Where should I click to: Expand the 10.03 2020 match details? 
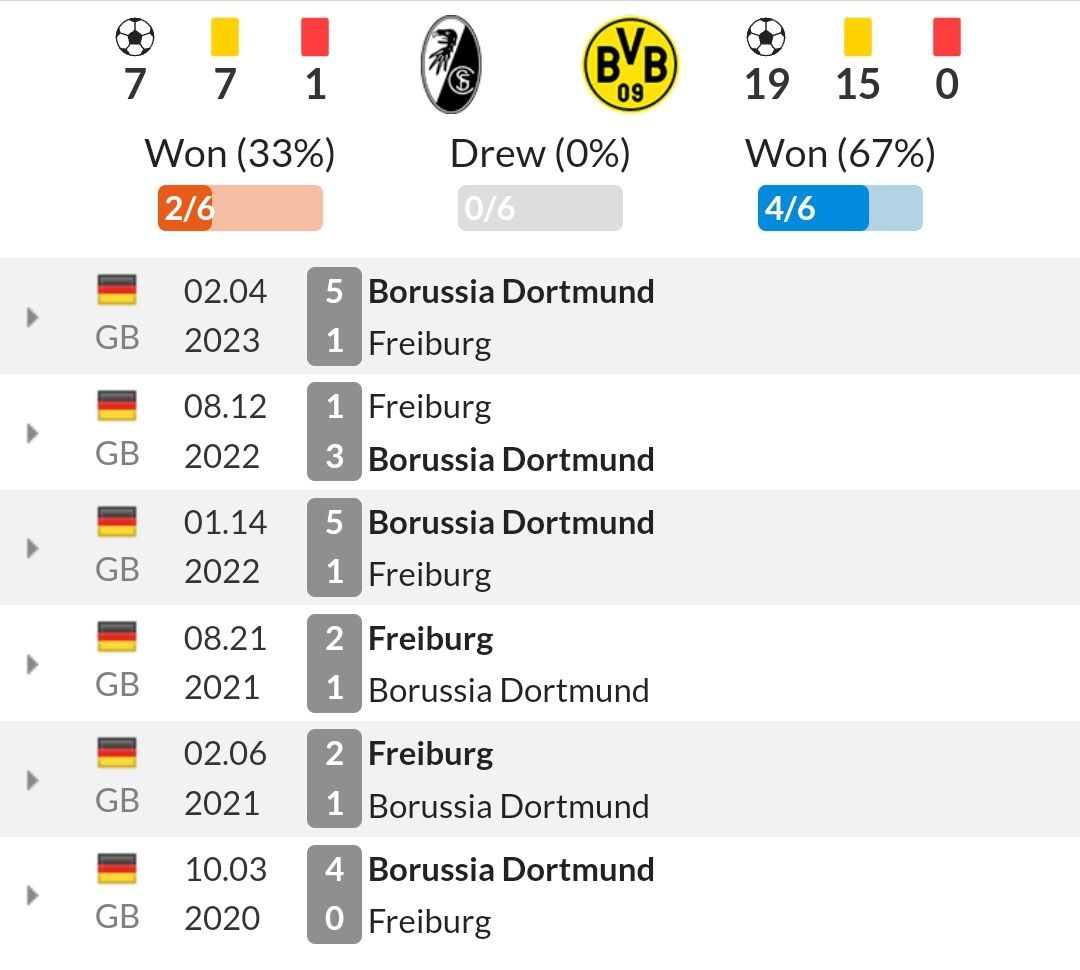click(x=32, y=896)
